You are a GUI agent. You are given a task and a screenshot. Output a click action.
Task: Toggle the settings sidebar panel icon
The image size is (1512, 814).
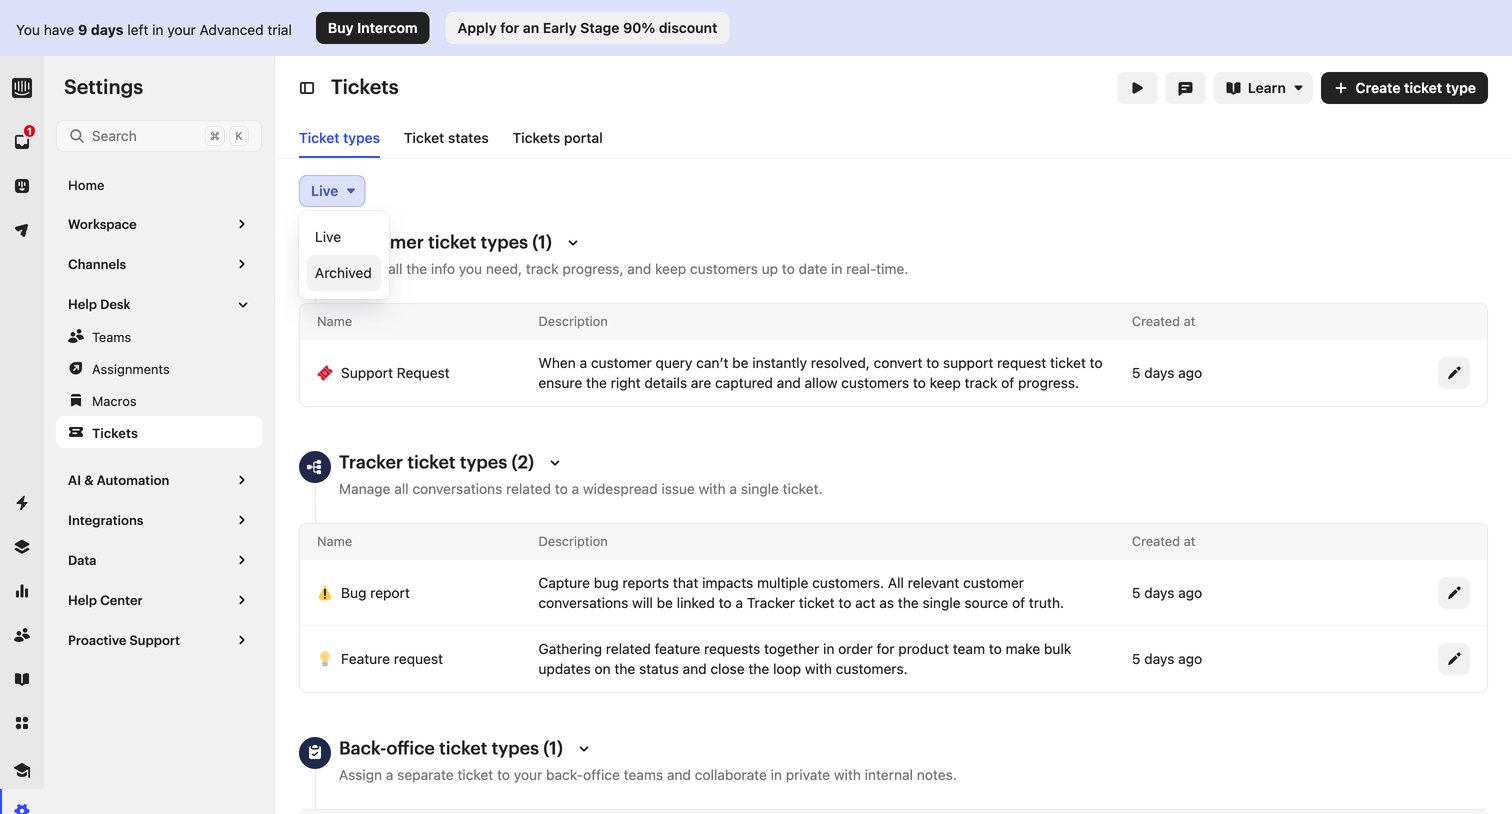307,88
